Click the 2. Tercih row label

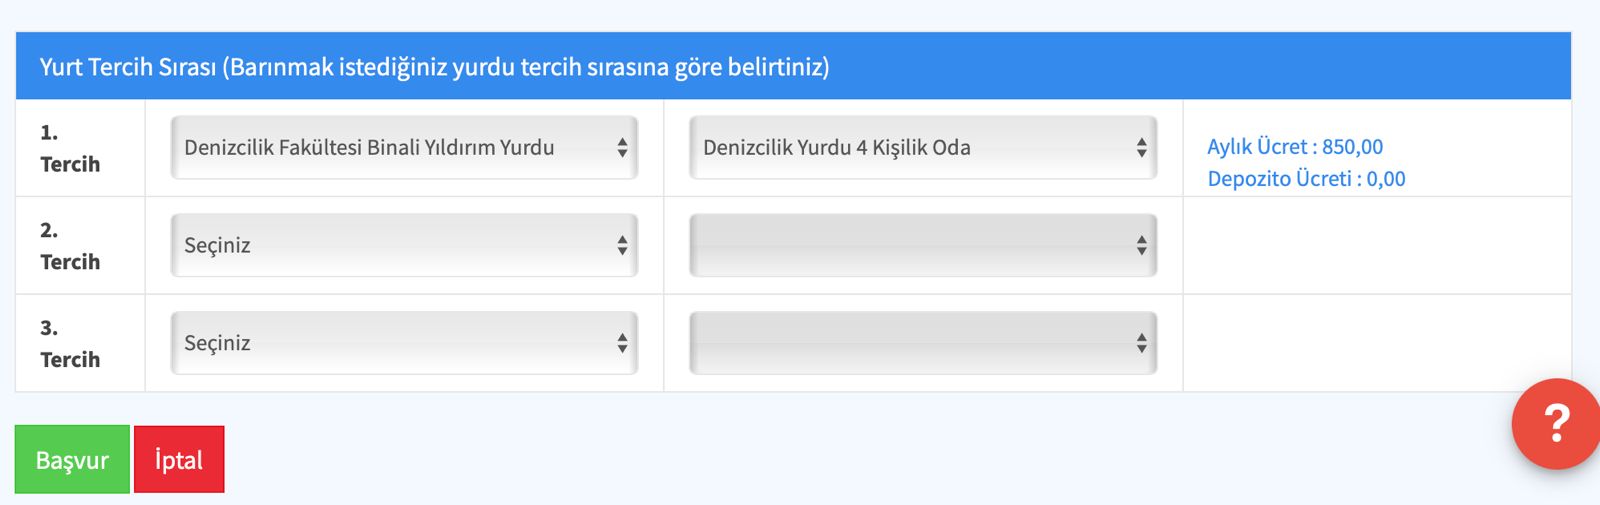[x=70, y=246]
